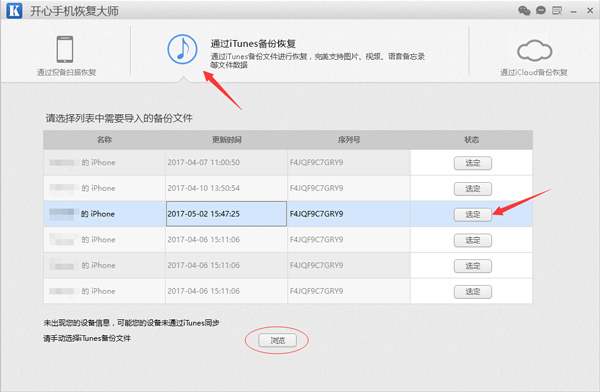Click the 请手动选择iTunes备份文件 hint text

[87, 338]
